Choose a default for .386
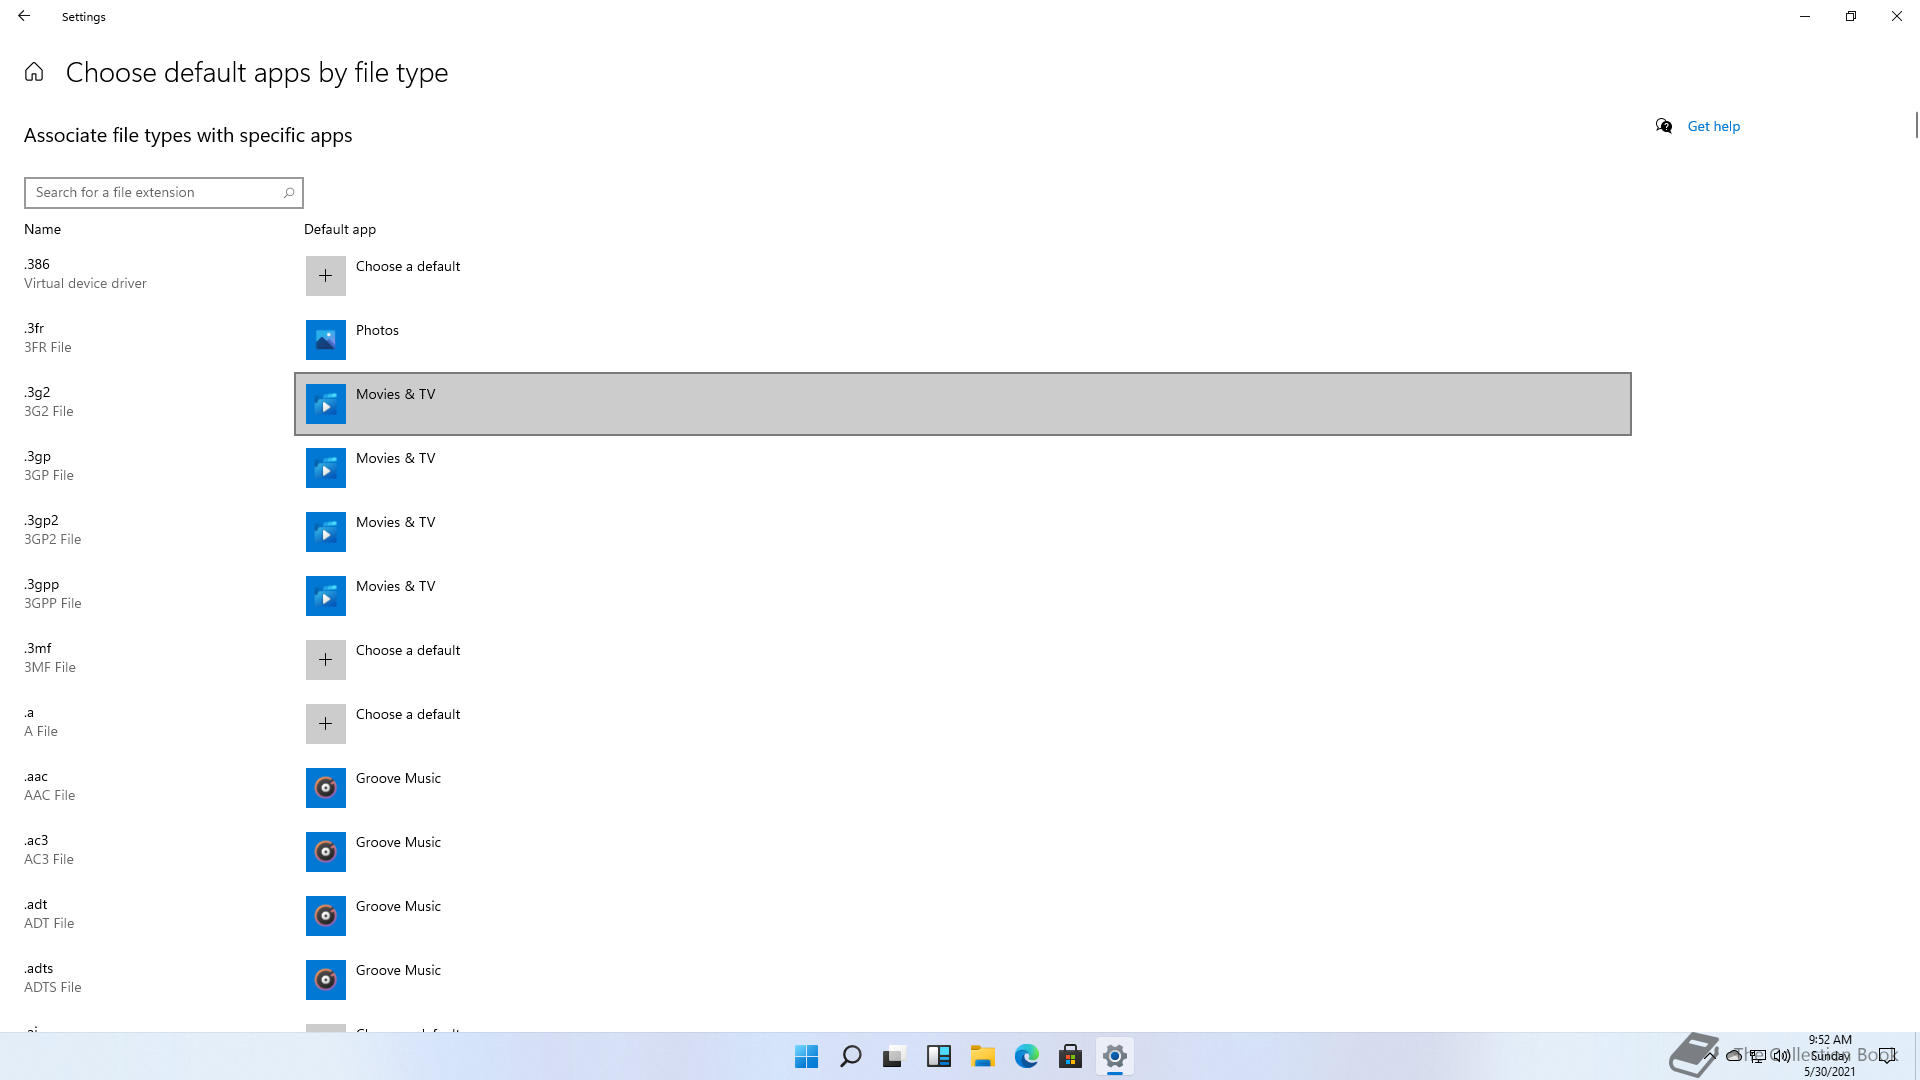The width and height of the screenshot is (1920, 1080). tap(408, 266)
